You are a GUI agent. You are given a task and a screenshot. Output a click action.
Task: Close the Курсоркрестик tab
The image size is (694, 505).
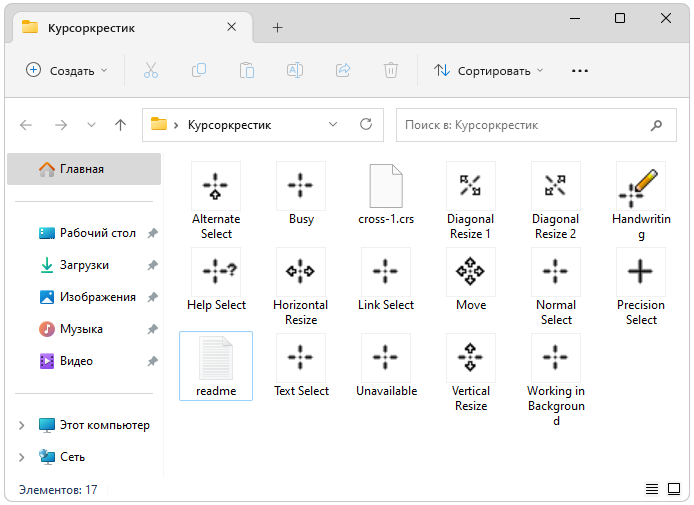pyautogui.click(x=231, y=27)
